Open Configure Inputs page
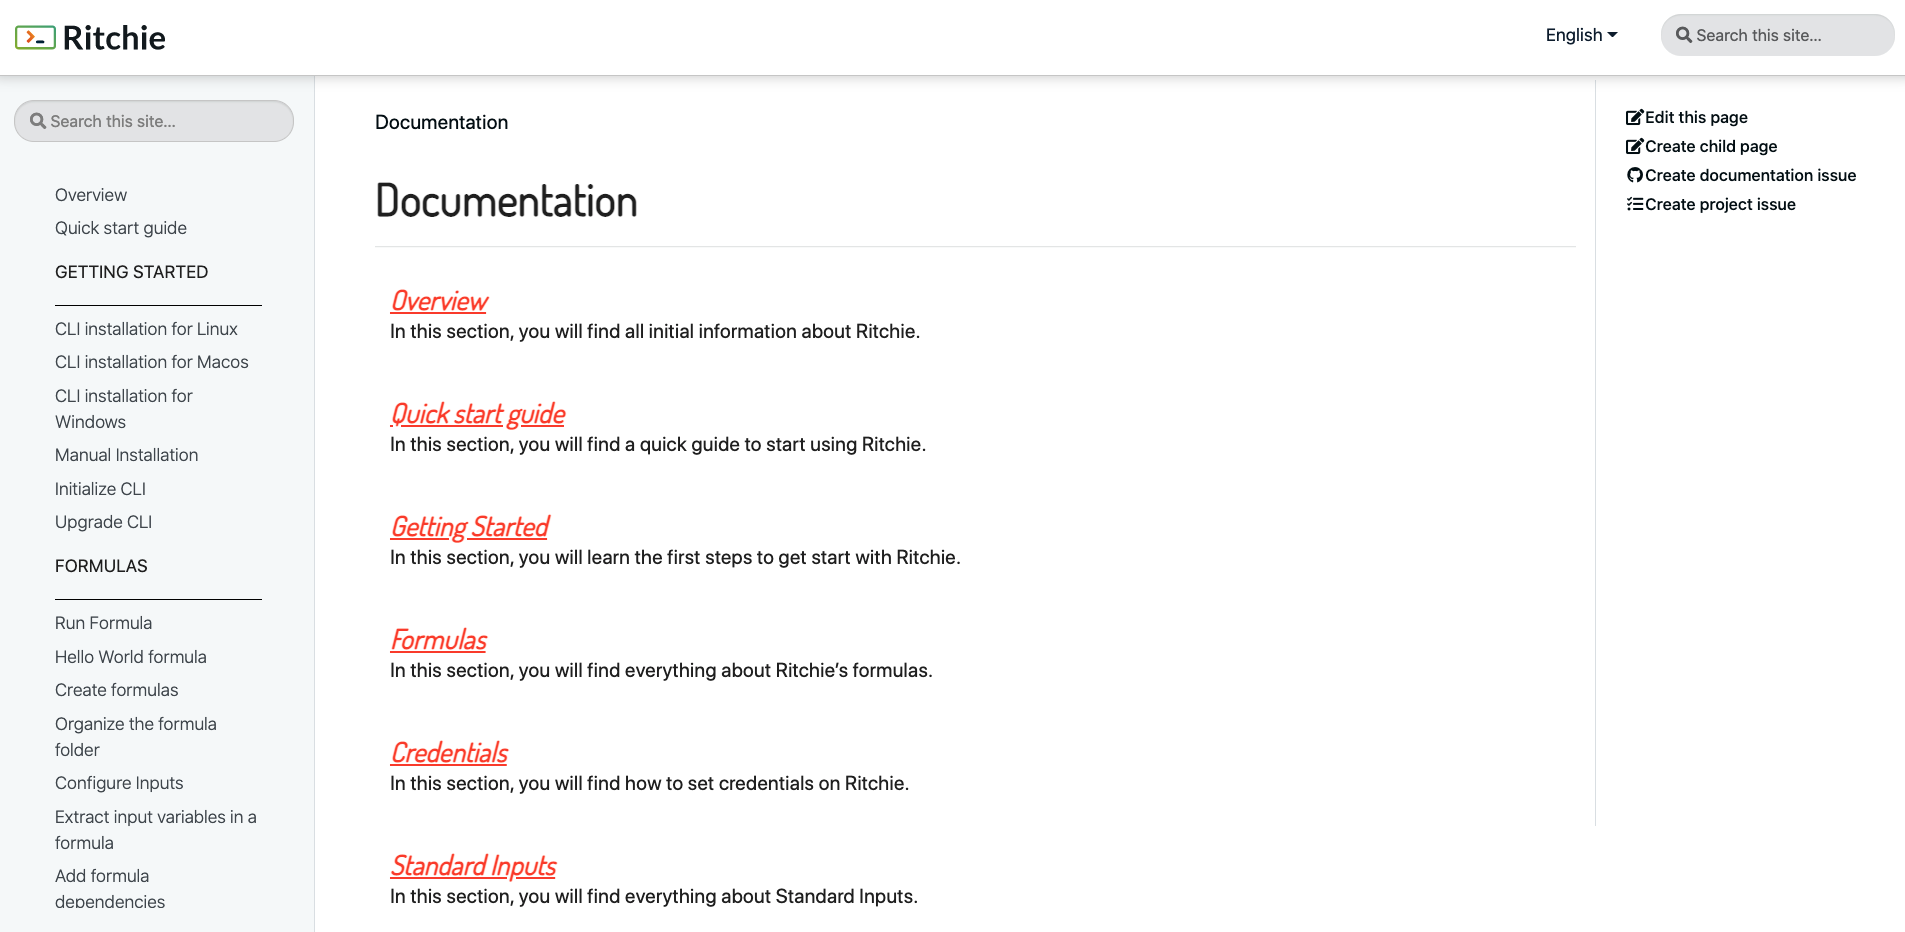Screen dimensions: 1905x932 pyautogui.click(x=119, y=783)
